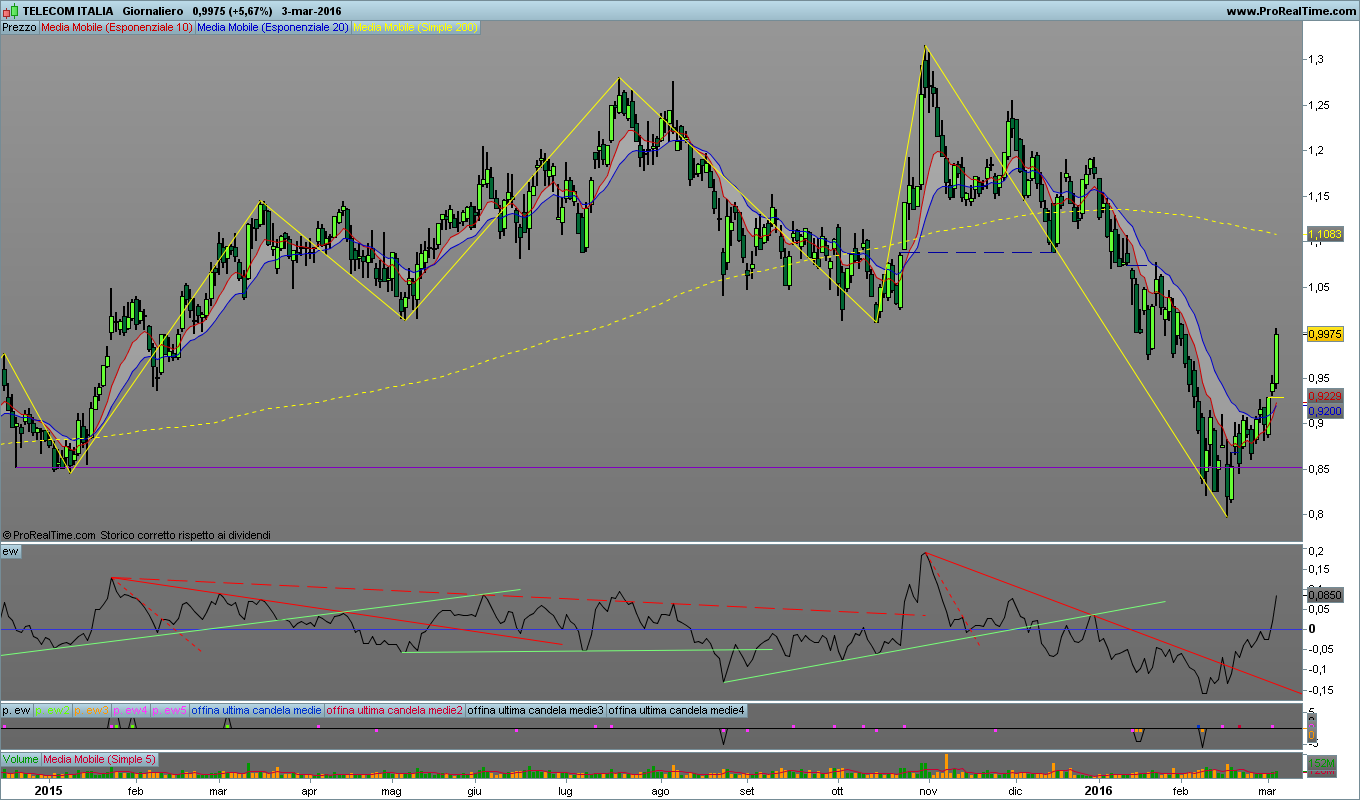Select the green p. ew2 label

click(53, 710)
